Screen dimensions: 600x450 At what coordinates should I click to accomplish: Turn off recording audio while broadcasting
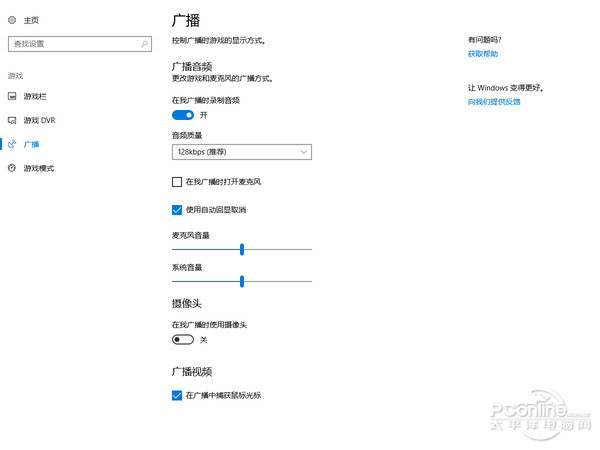(x=183, y=115)
